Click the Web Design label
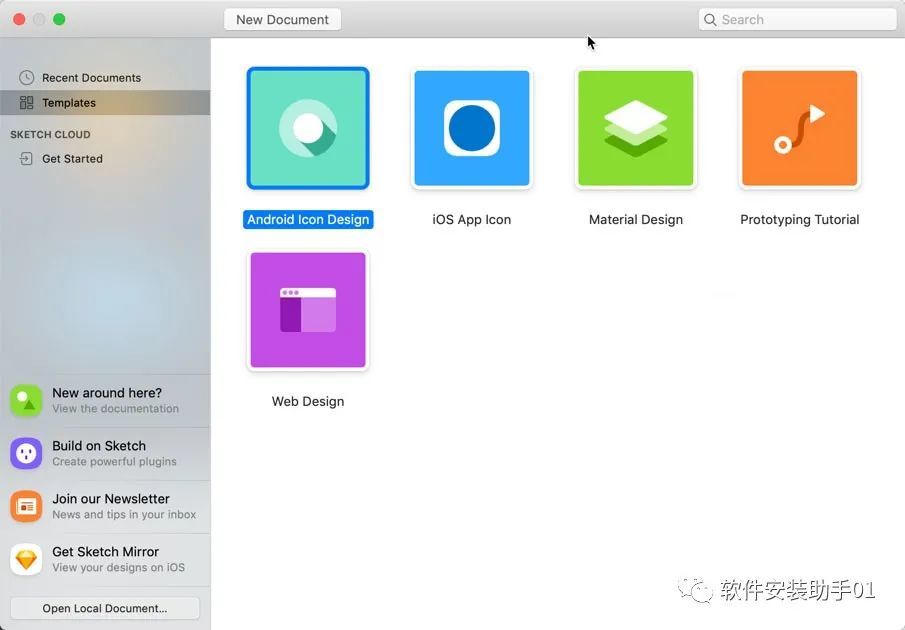905x630 pixels. coord(308,401)
